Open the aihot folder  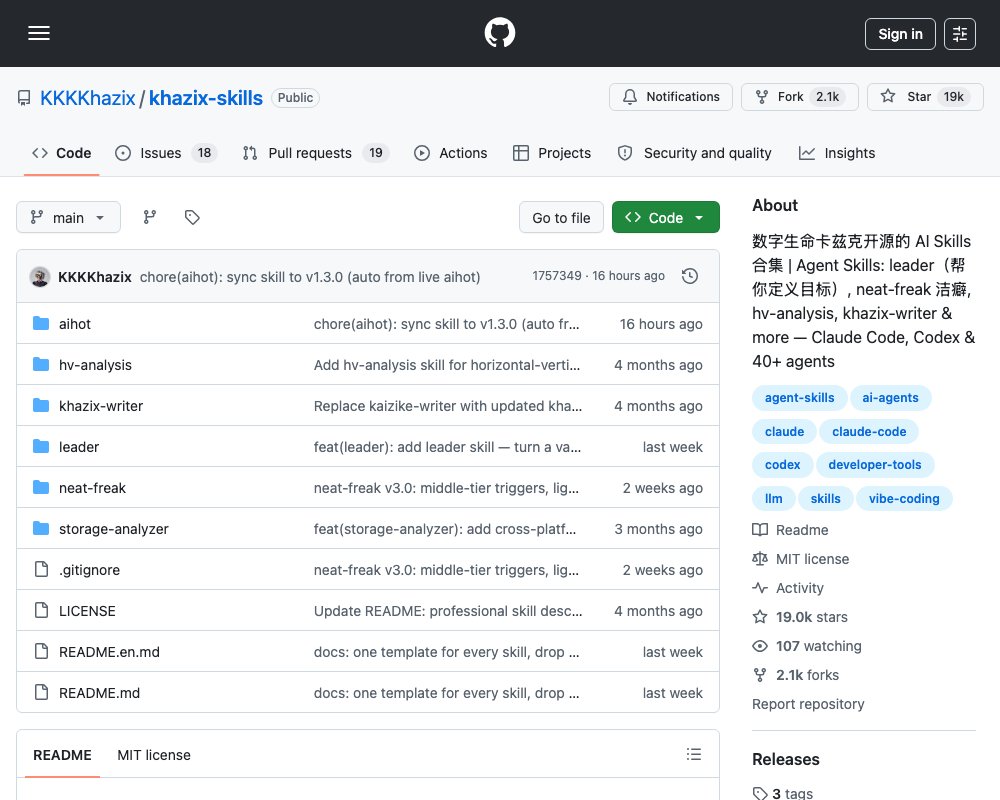(75, 324)
